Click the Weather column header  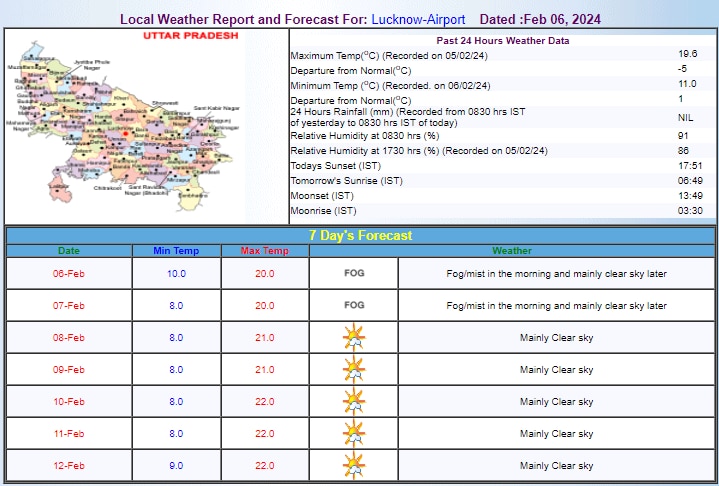(x=512, y=251)
